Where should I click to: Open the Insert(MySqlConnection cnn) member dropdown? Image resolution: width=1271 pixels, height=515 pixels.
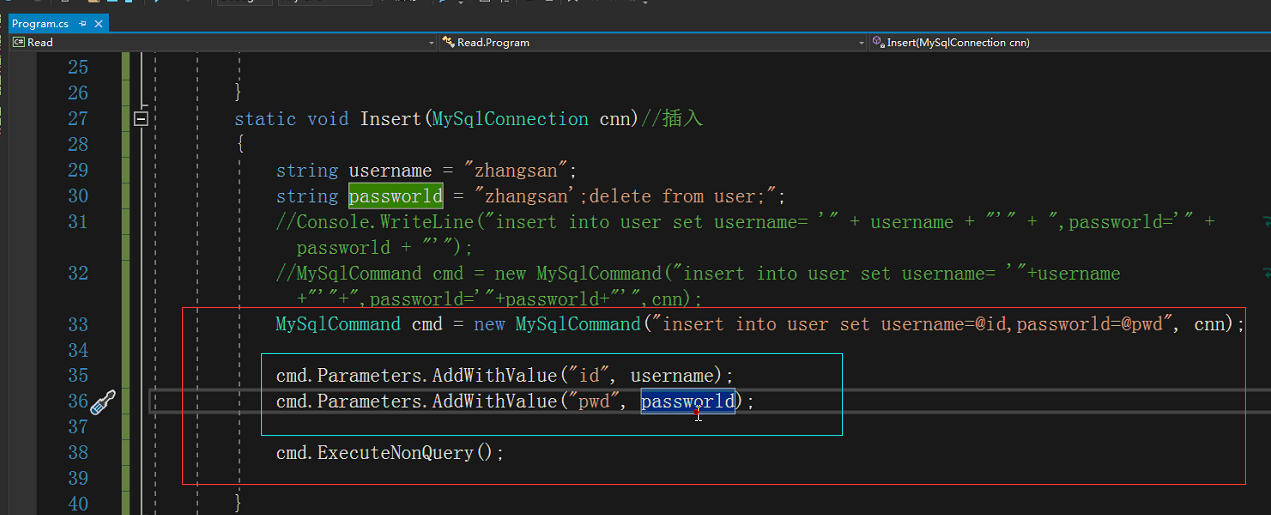click(x=1070, y=42)
